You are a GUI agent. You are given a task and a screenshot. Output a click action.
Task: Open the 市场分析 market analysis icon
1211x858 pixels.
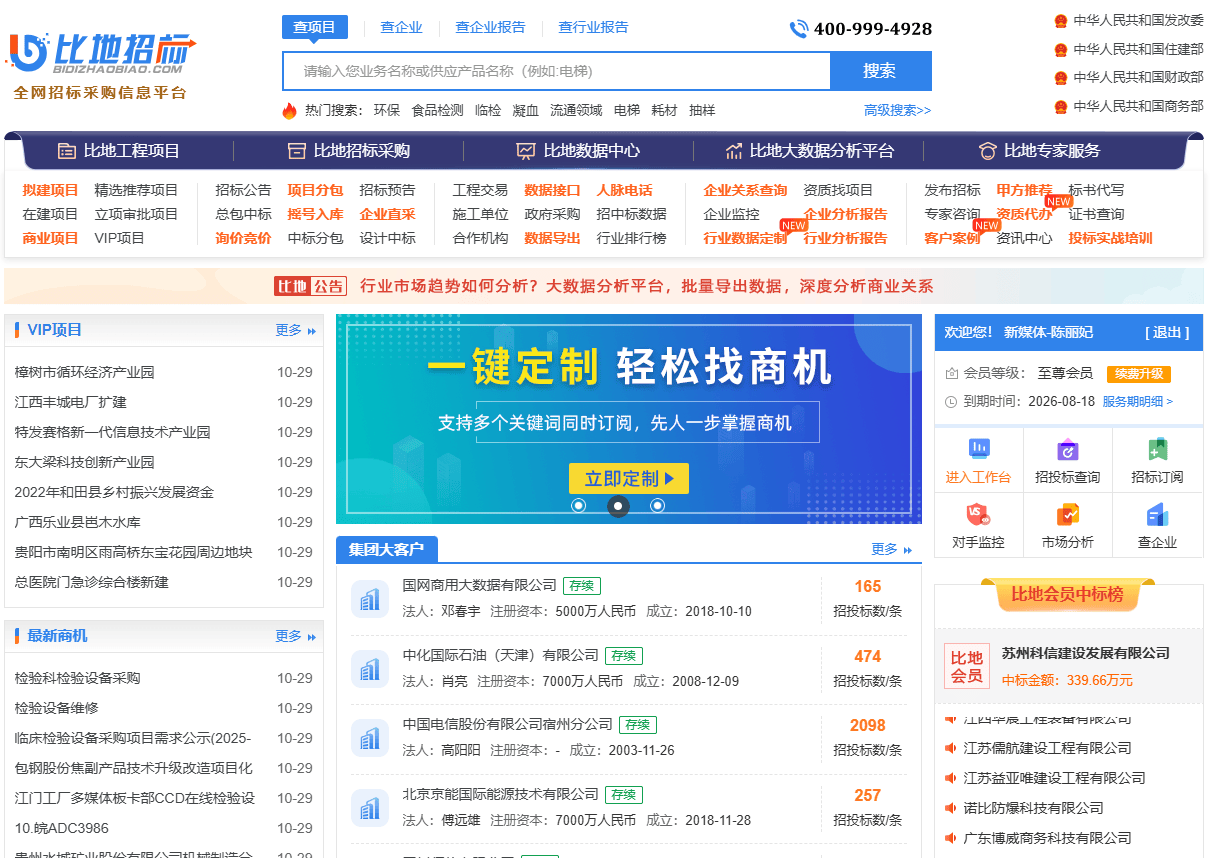[1067, 516]
